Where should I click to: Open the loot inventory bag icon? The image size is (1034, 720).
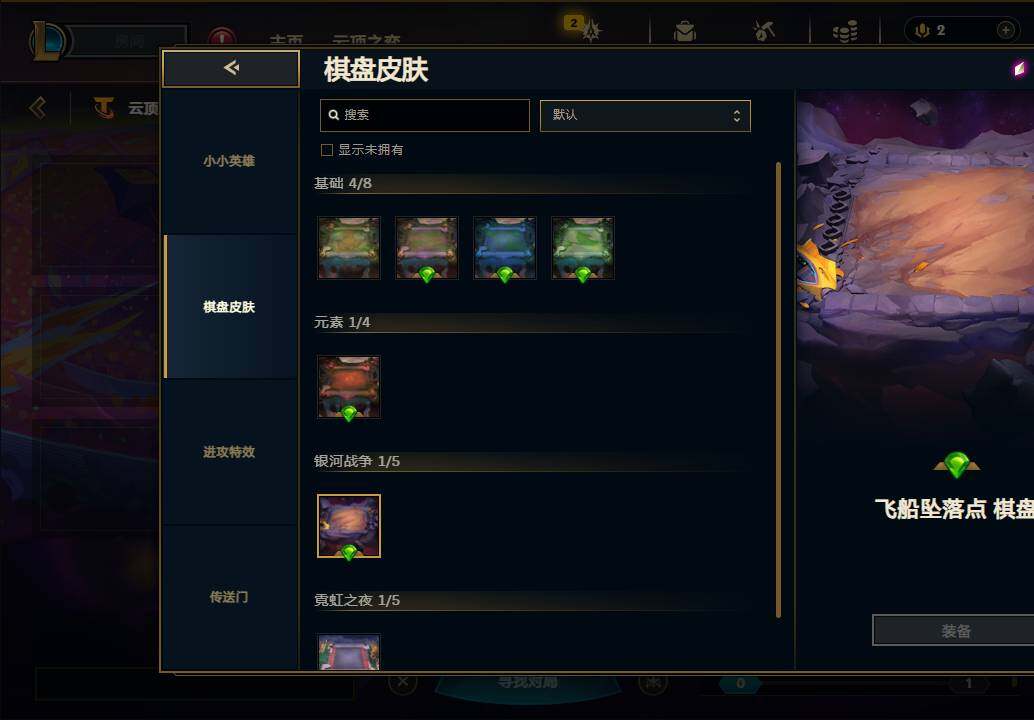pyautogui.click(x=684, y=31)
